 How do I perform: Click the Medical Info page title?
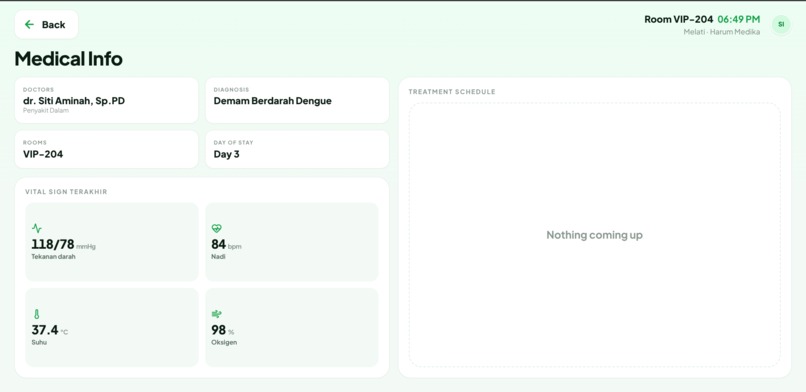pos(68,59)
